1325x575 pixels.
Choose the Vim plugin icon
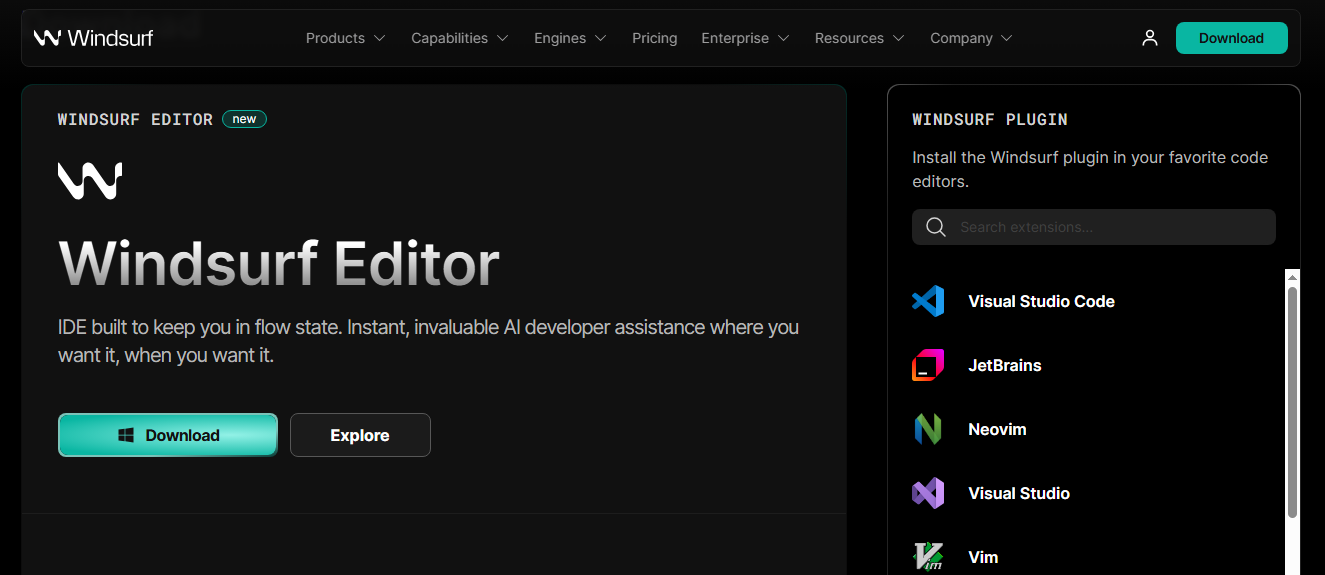[x=928, y=556]
